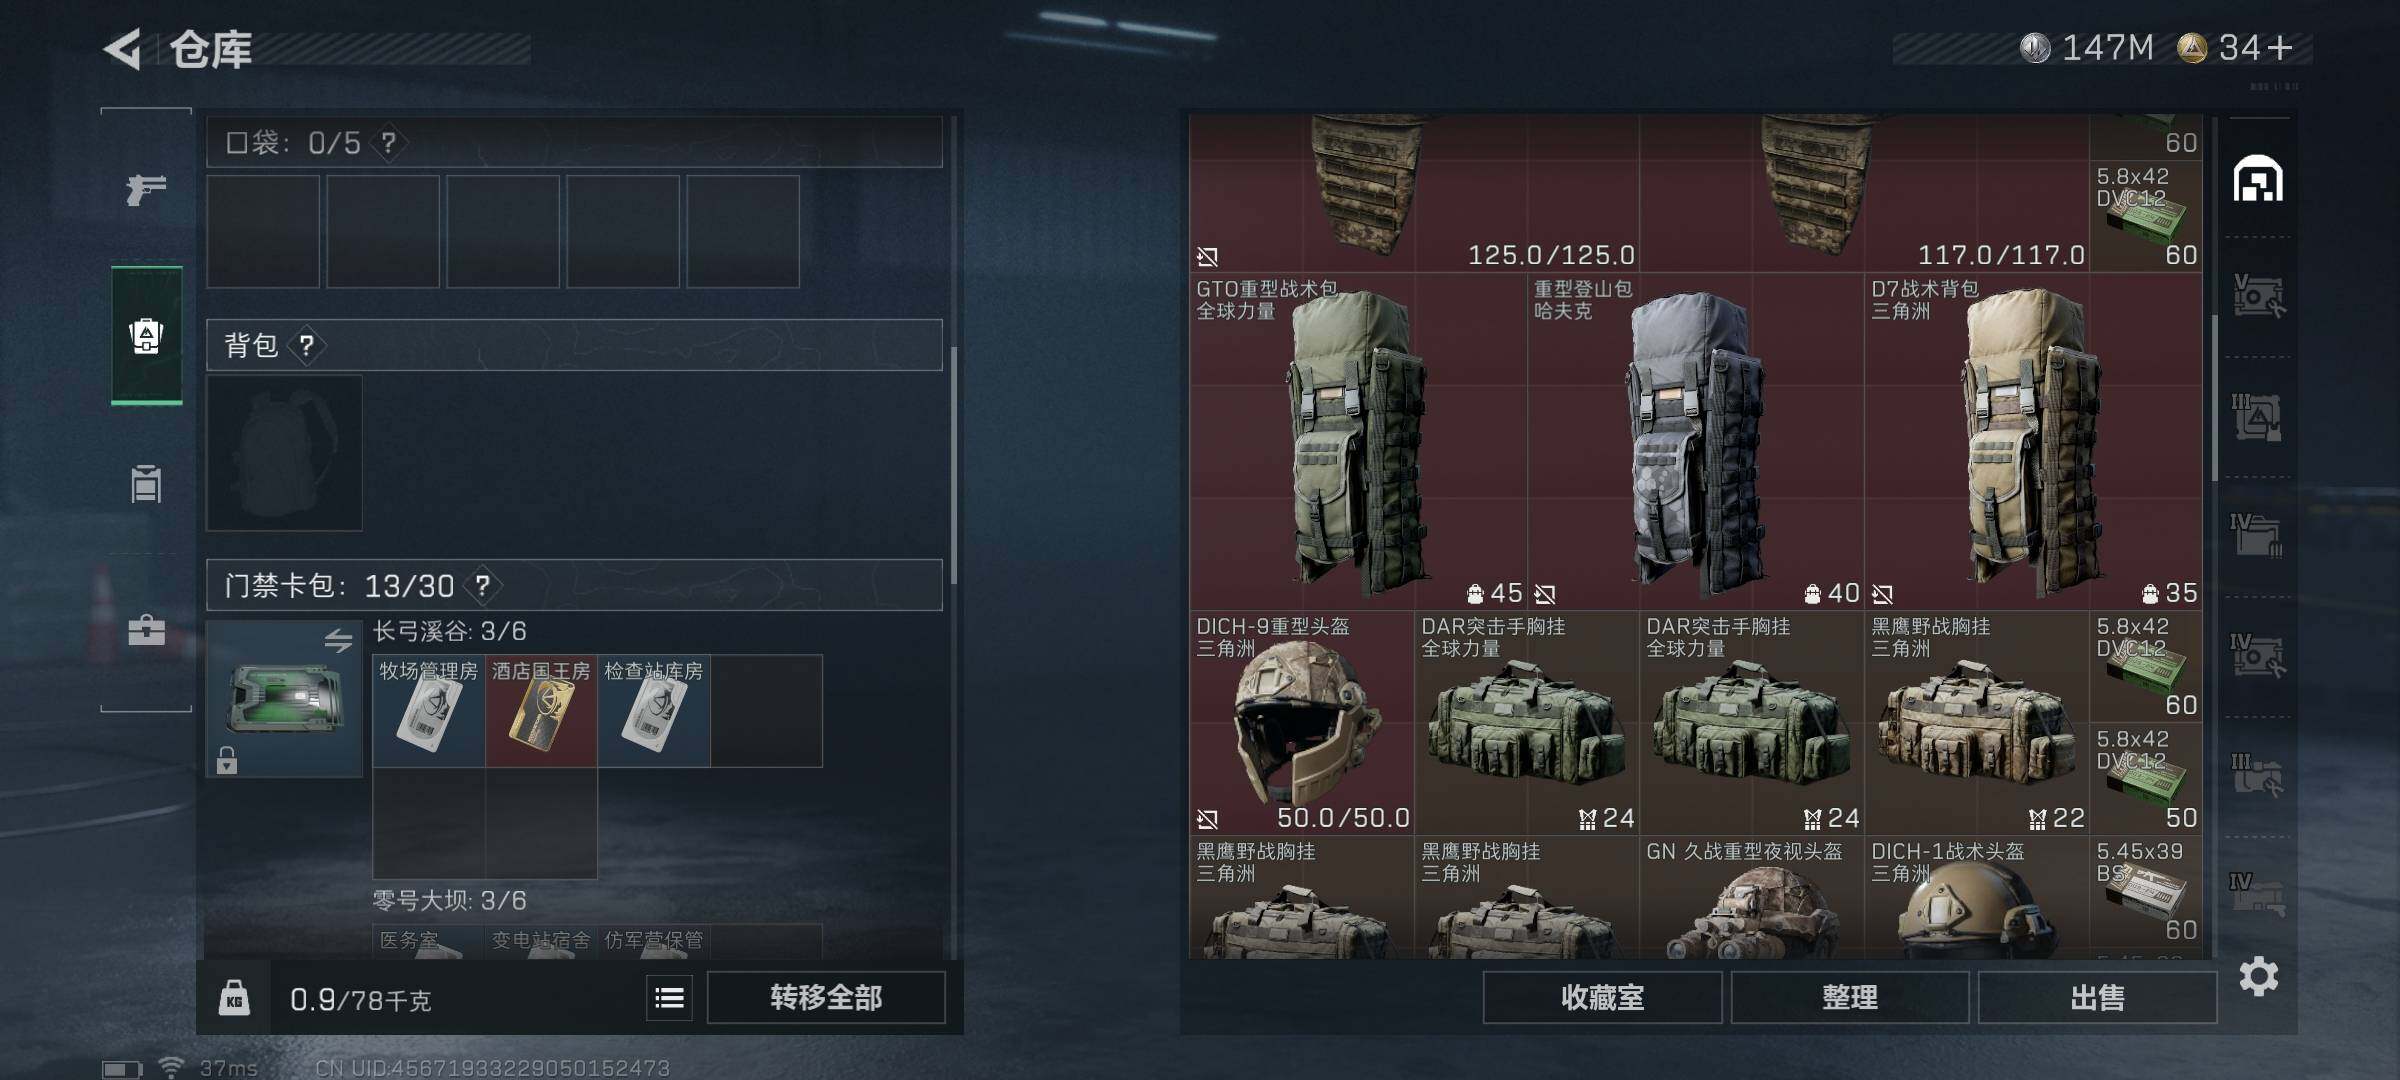Select the clipboard sidebar icon
2400x1080 pixels.
(146, 484)
